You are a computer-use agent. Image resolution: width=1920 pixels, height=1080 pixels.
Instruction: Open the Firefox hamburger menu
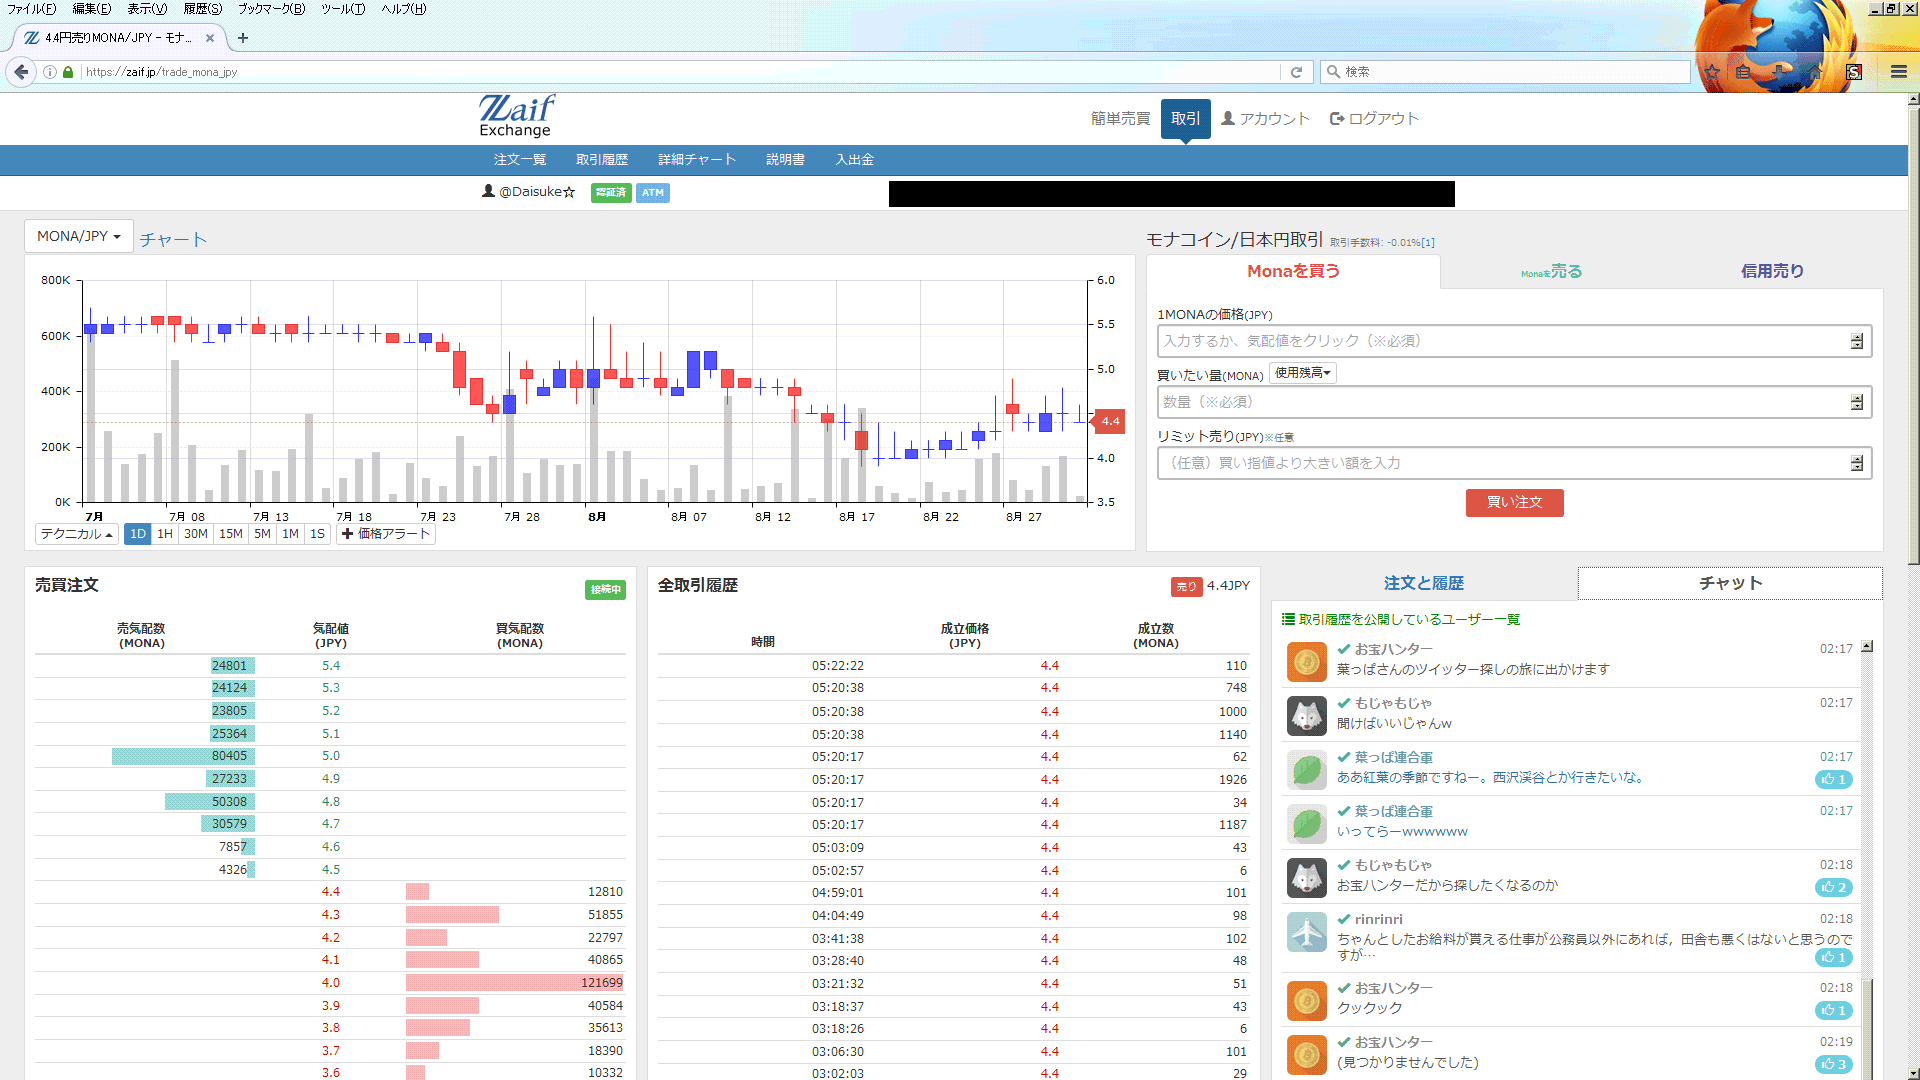coord(1898,72)
